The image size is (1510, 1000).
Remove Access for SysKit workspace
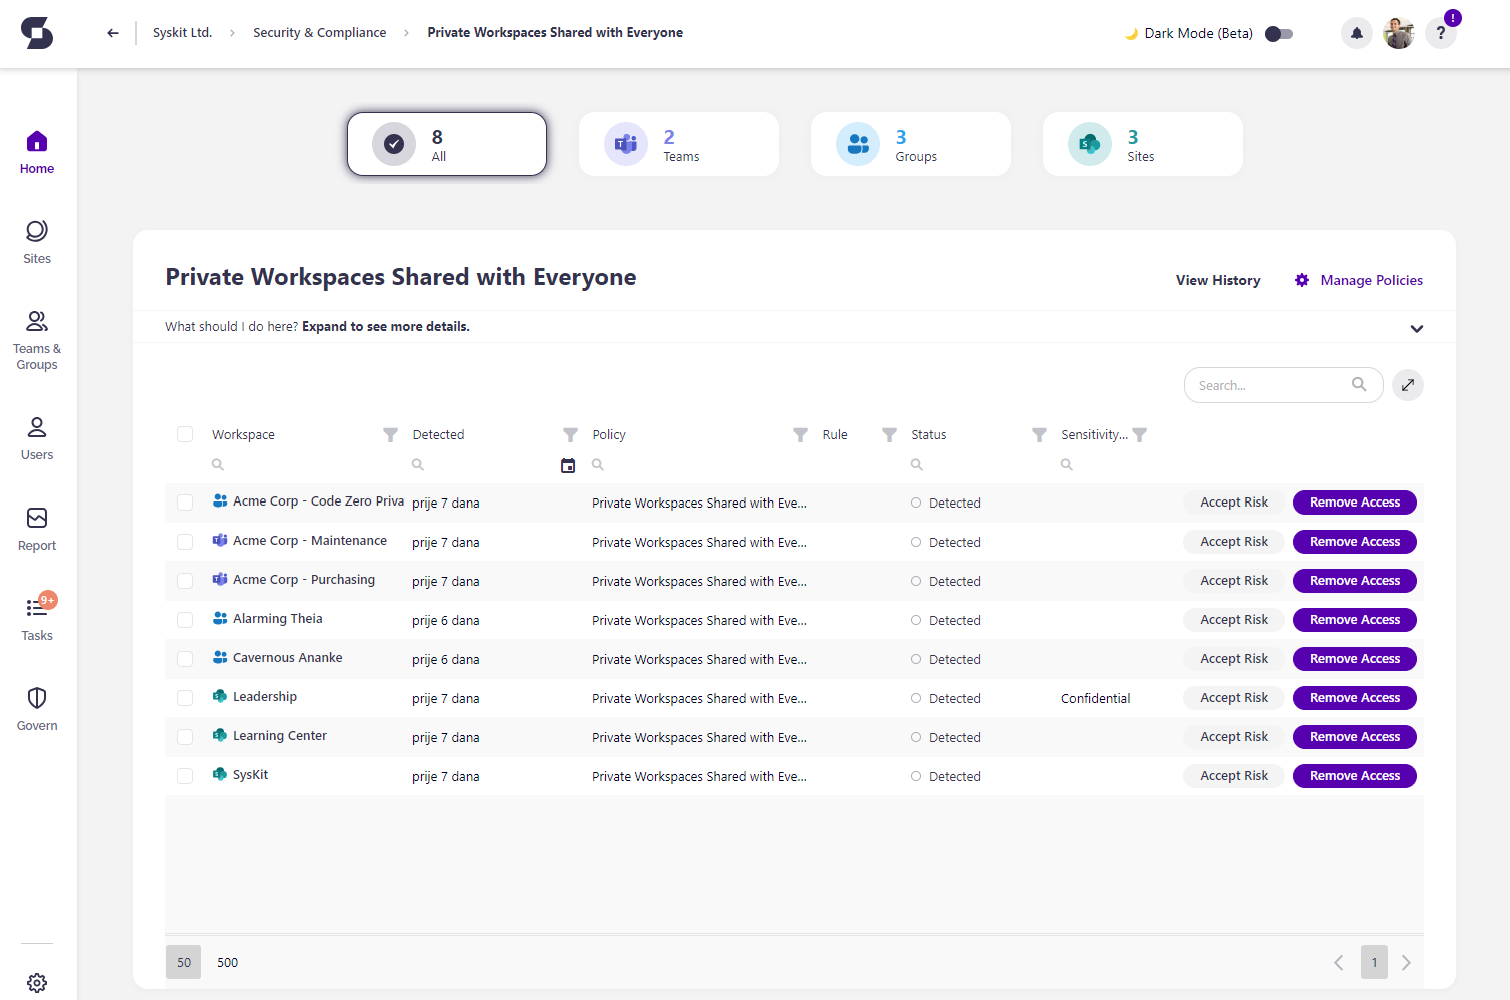[1355, 776]
